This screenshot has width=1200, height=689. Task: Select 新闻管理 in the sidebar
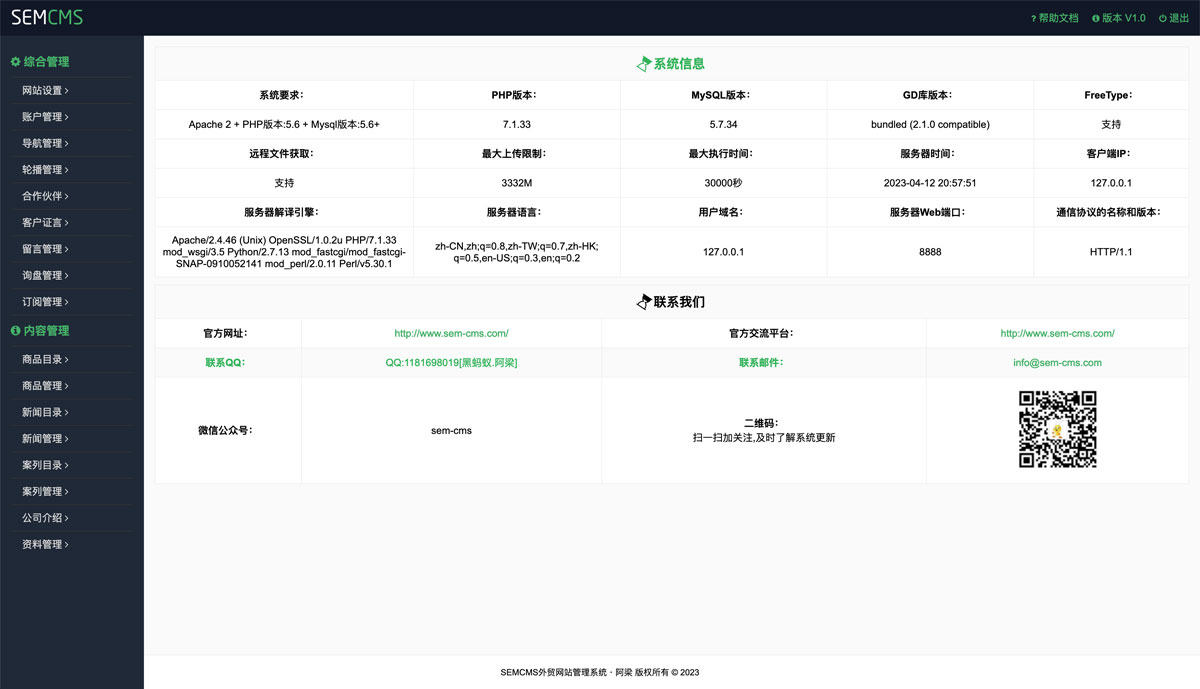coord(45,439)
